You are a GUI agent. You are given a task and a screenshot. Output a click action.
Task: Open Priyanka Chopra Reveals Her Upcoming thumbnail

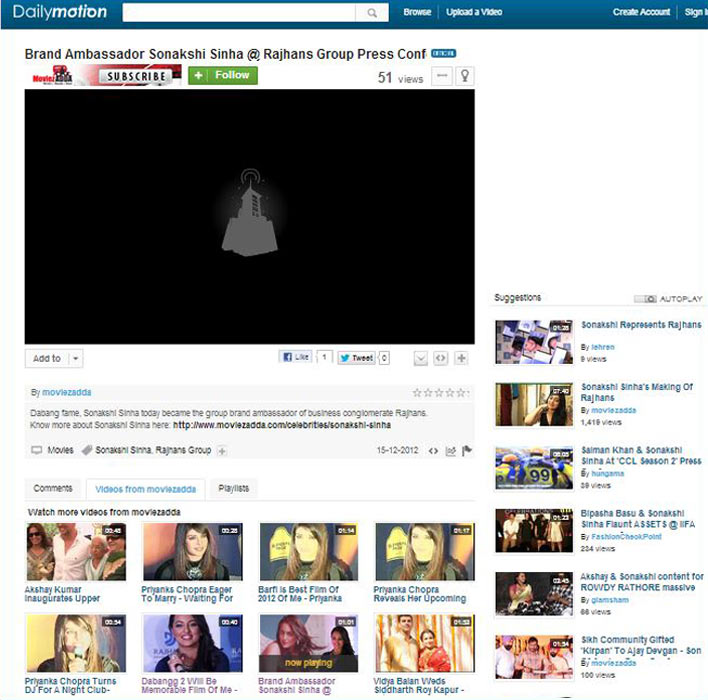[425, 552]
